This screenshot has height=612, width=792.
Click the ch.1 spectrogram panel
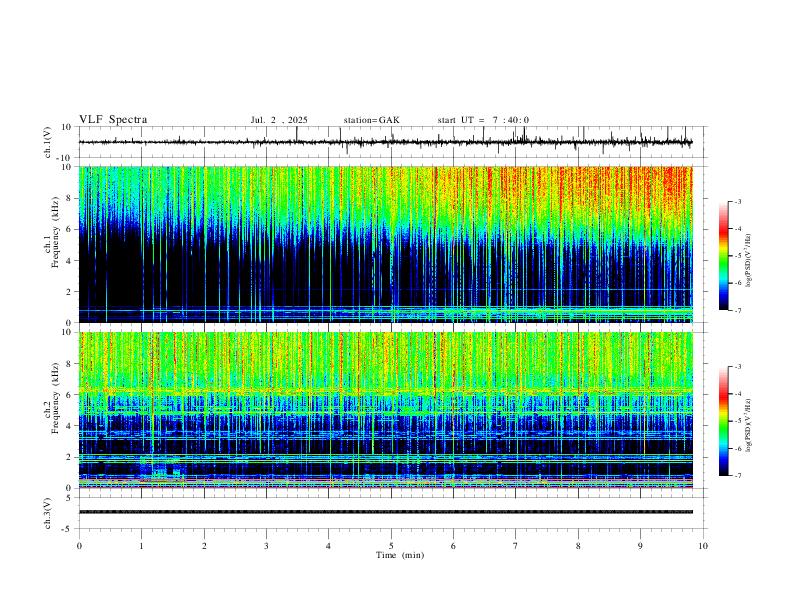point(386,244)
